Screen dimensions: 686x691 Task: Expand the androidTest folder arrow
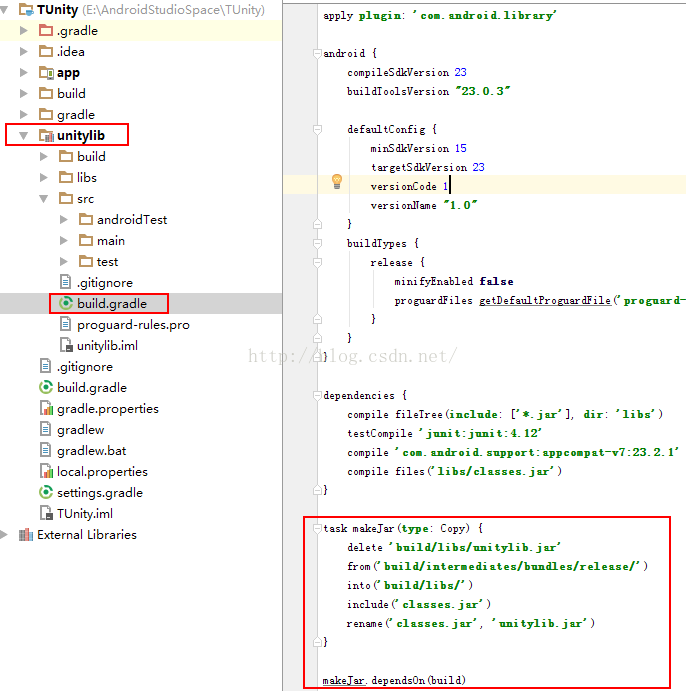64,219
